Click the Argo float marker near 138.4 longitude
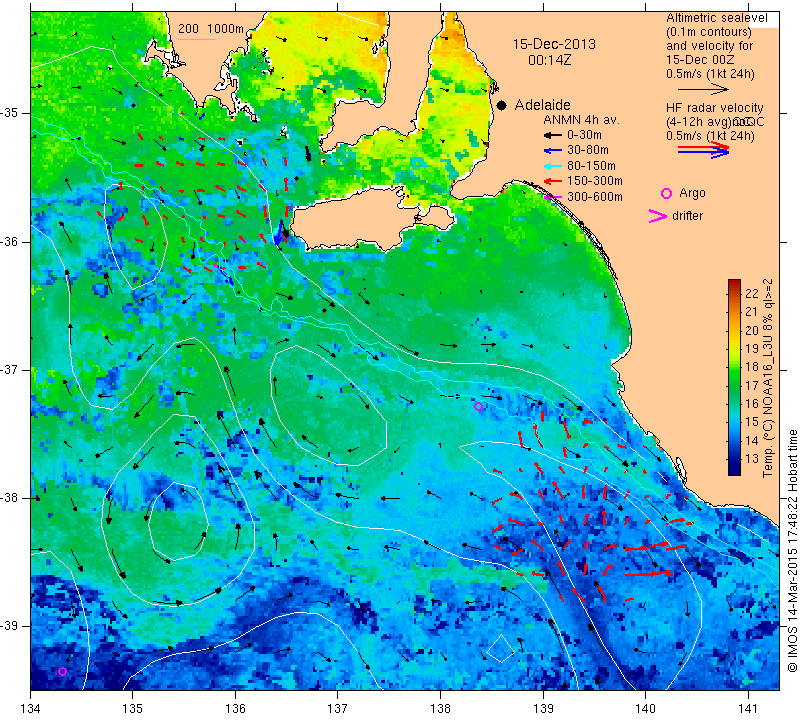Viewport: 800px width, 720px height. 478,407
